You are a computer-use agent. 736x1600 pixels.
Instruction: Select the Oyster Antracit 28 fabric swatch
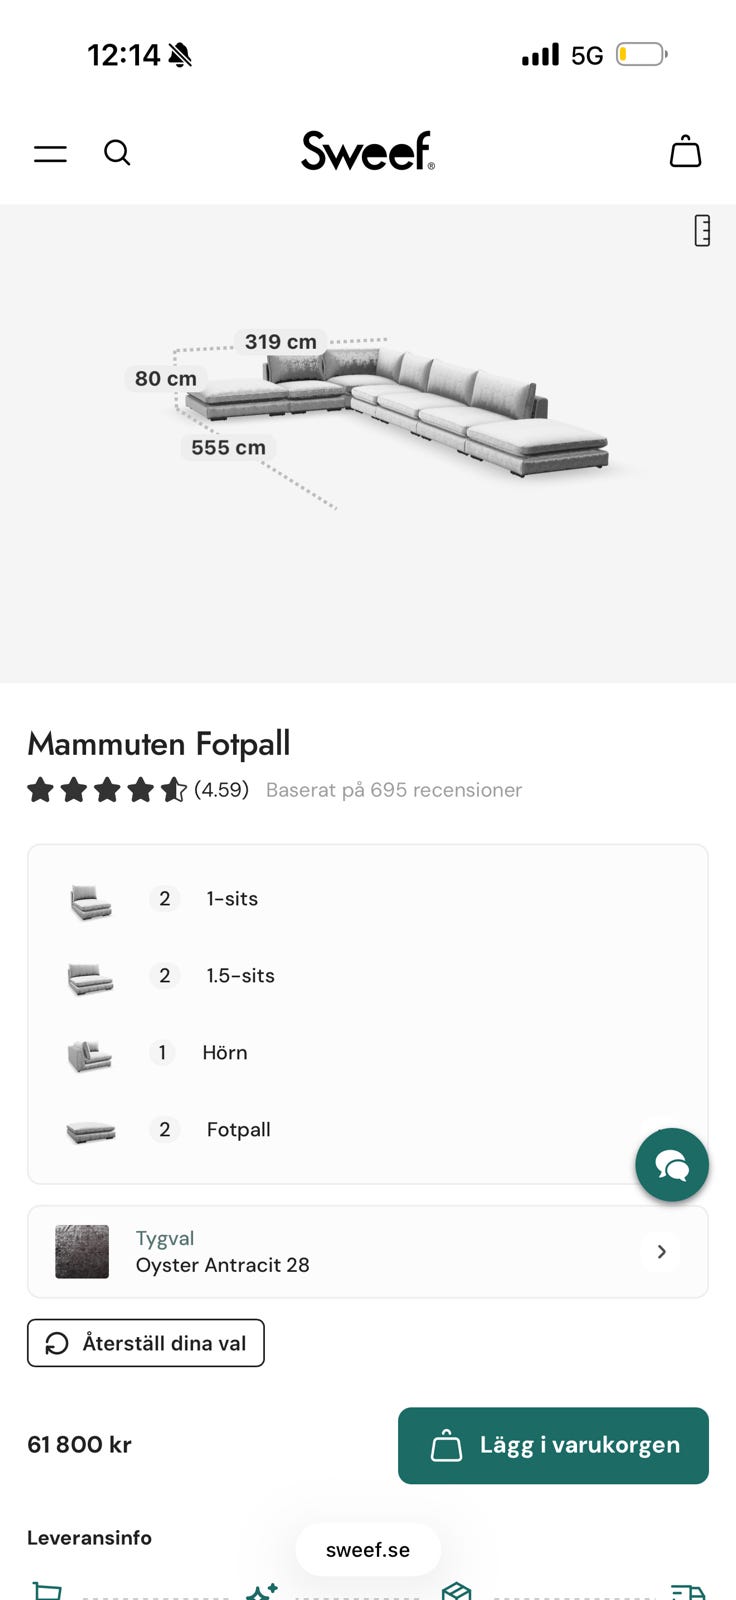(82, 1251)
